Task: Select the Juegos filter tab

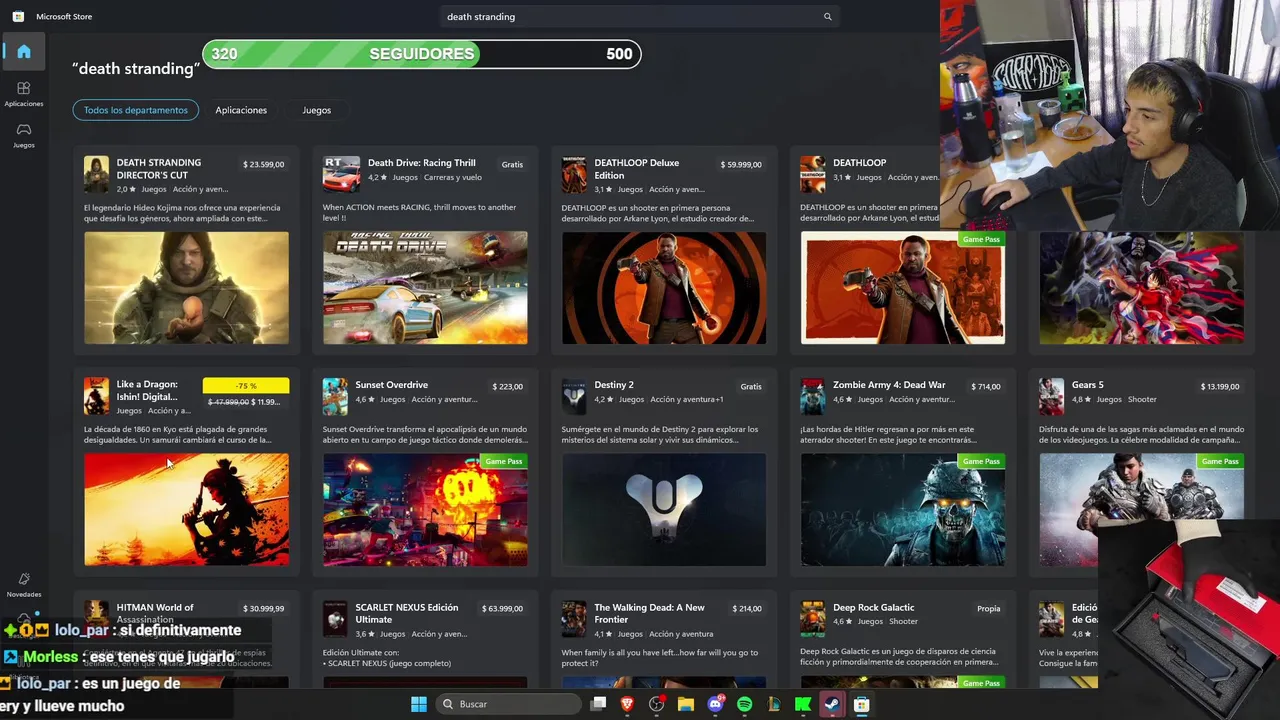Action: pyautogui.click(x=317, y=110)
